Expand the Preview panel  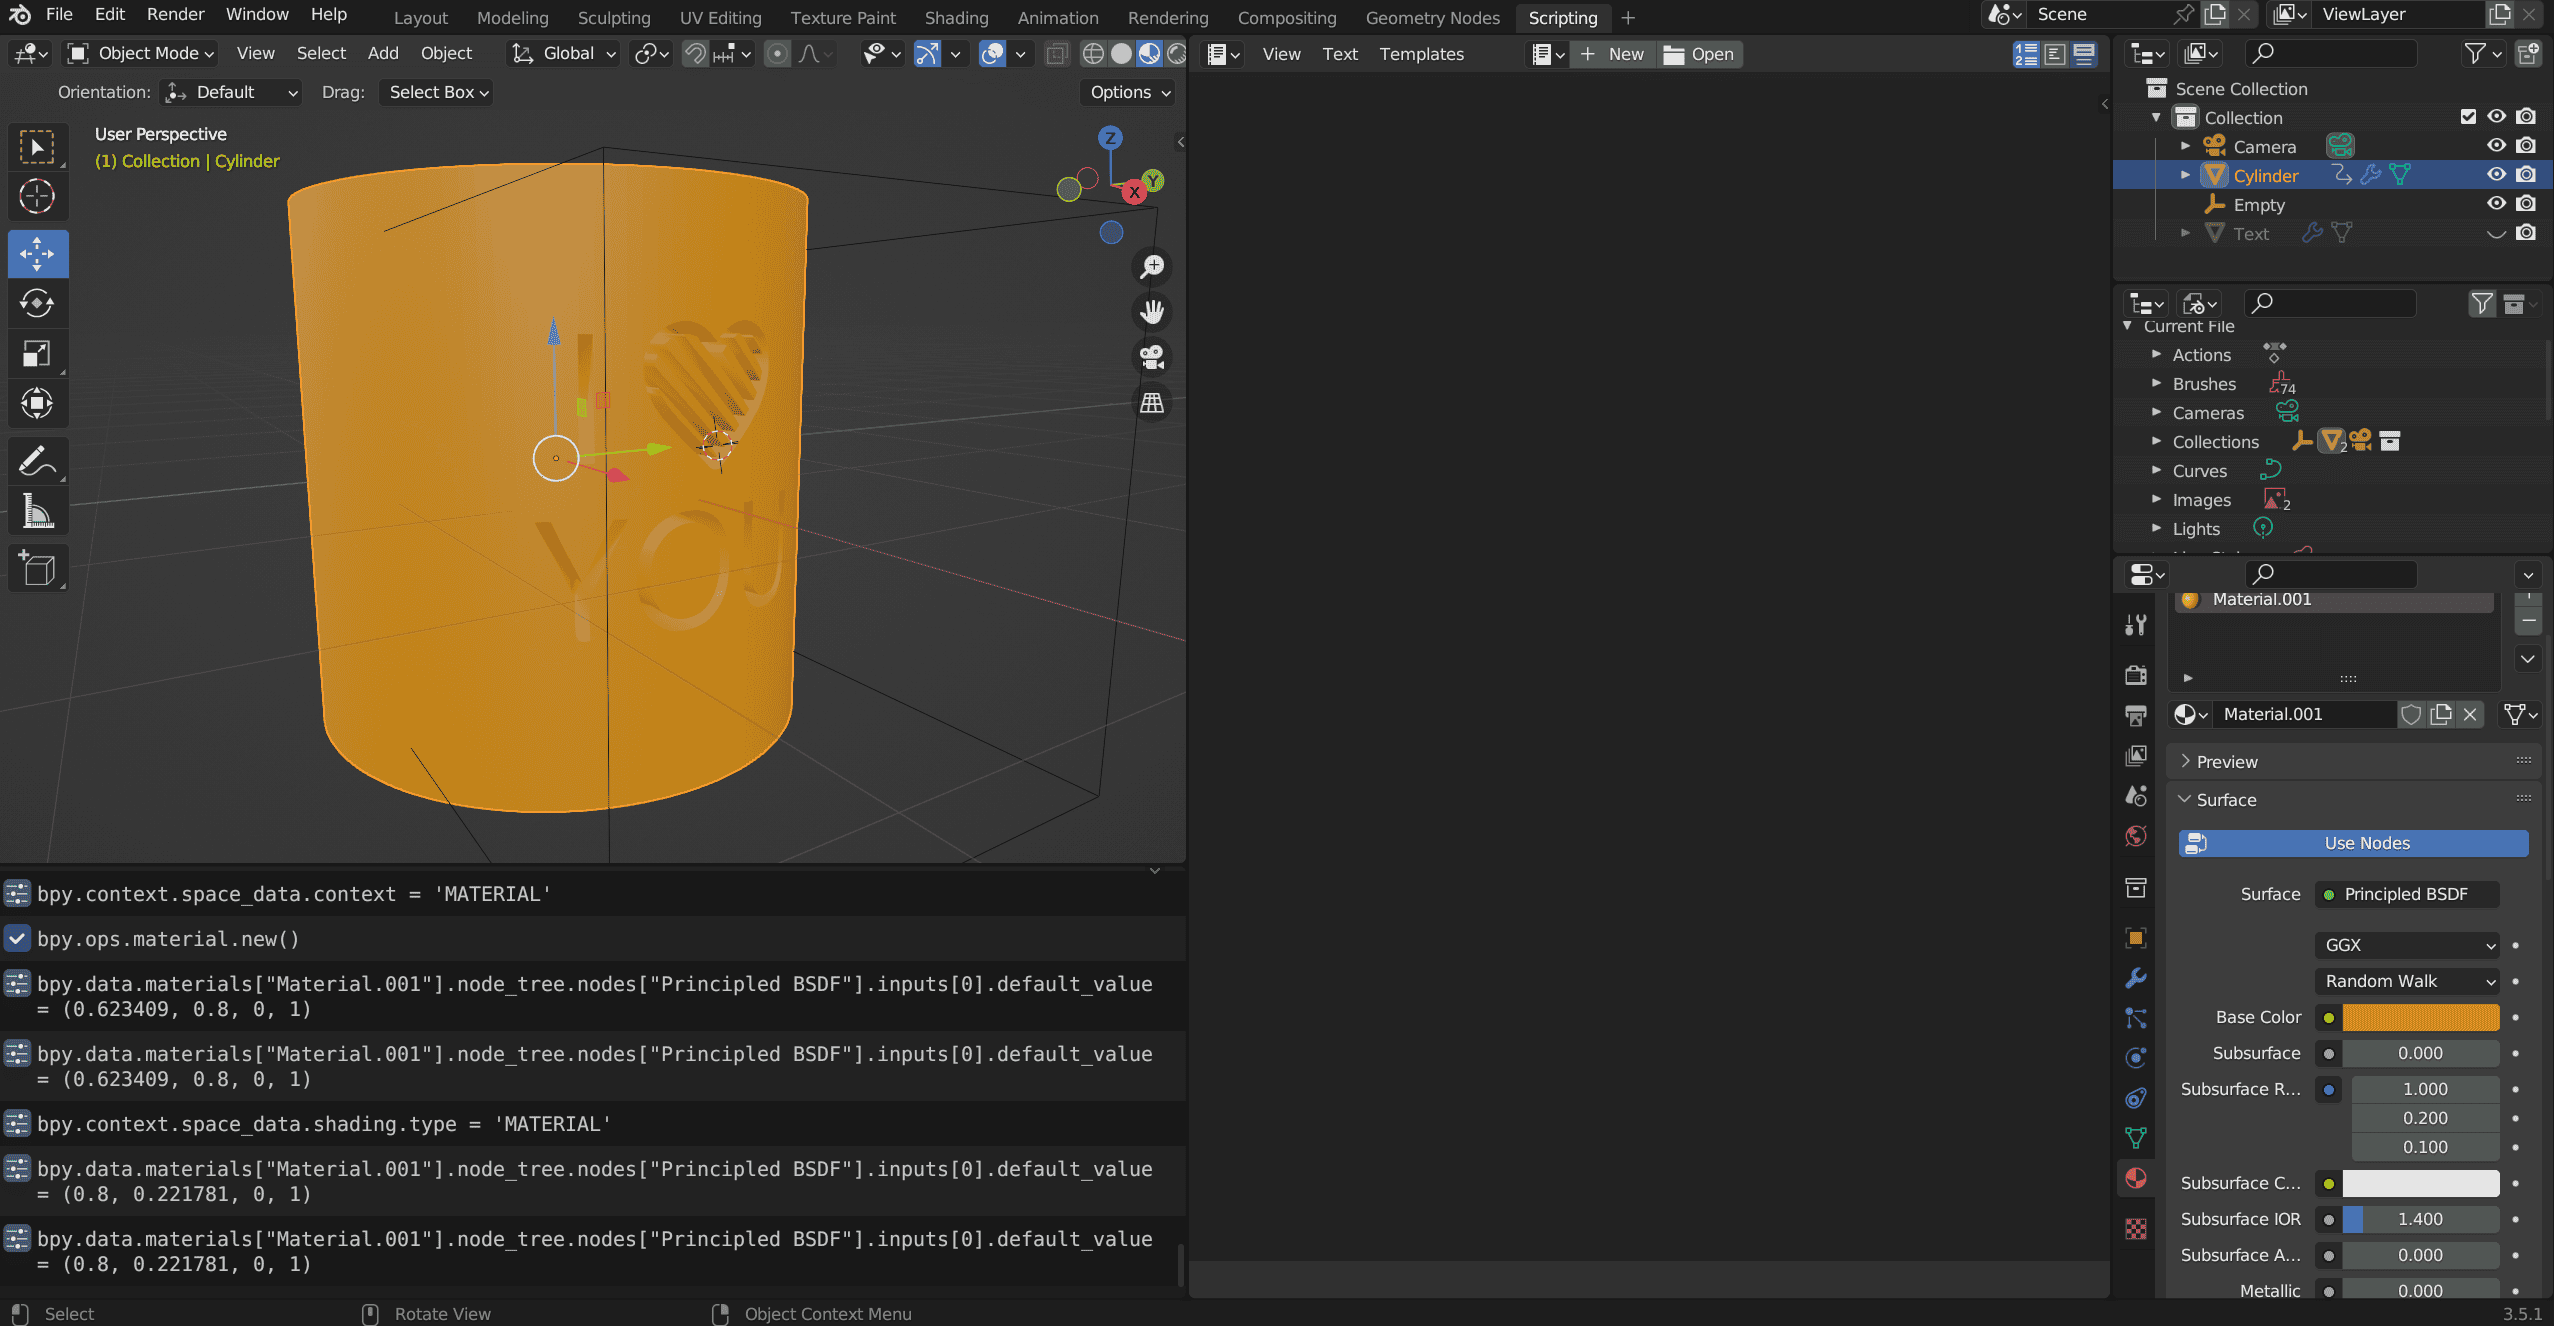(2226, 762)
